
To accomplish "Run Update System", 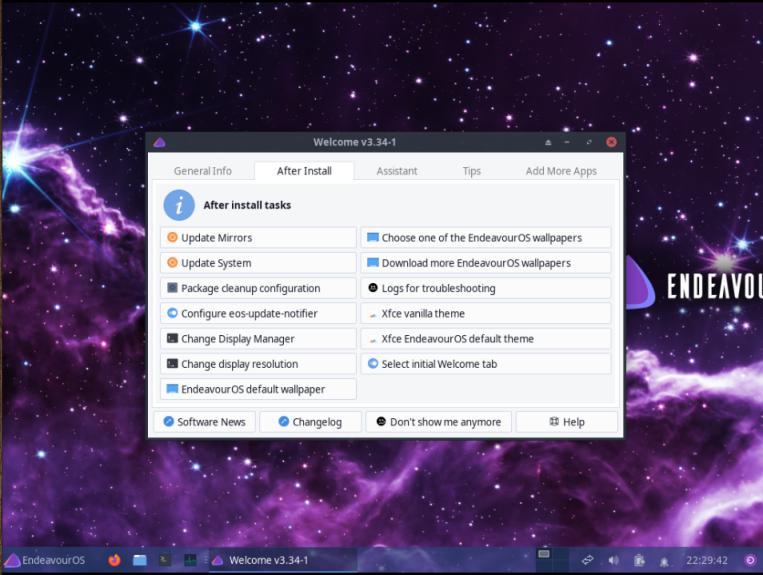I will tap(258, 263).
